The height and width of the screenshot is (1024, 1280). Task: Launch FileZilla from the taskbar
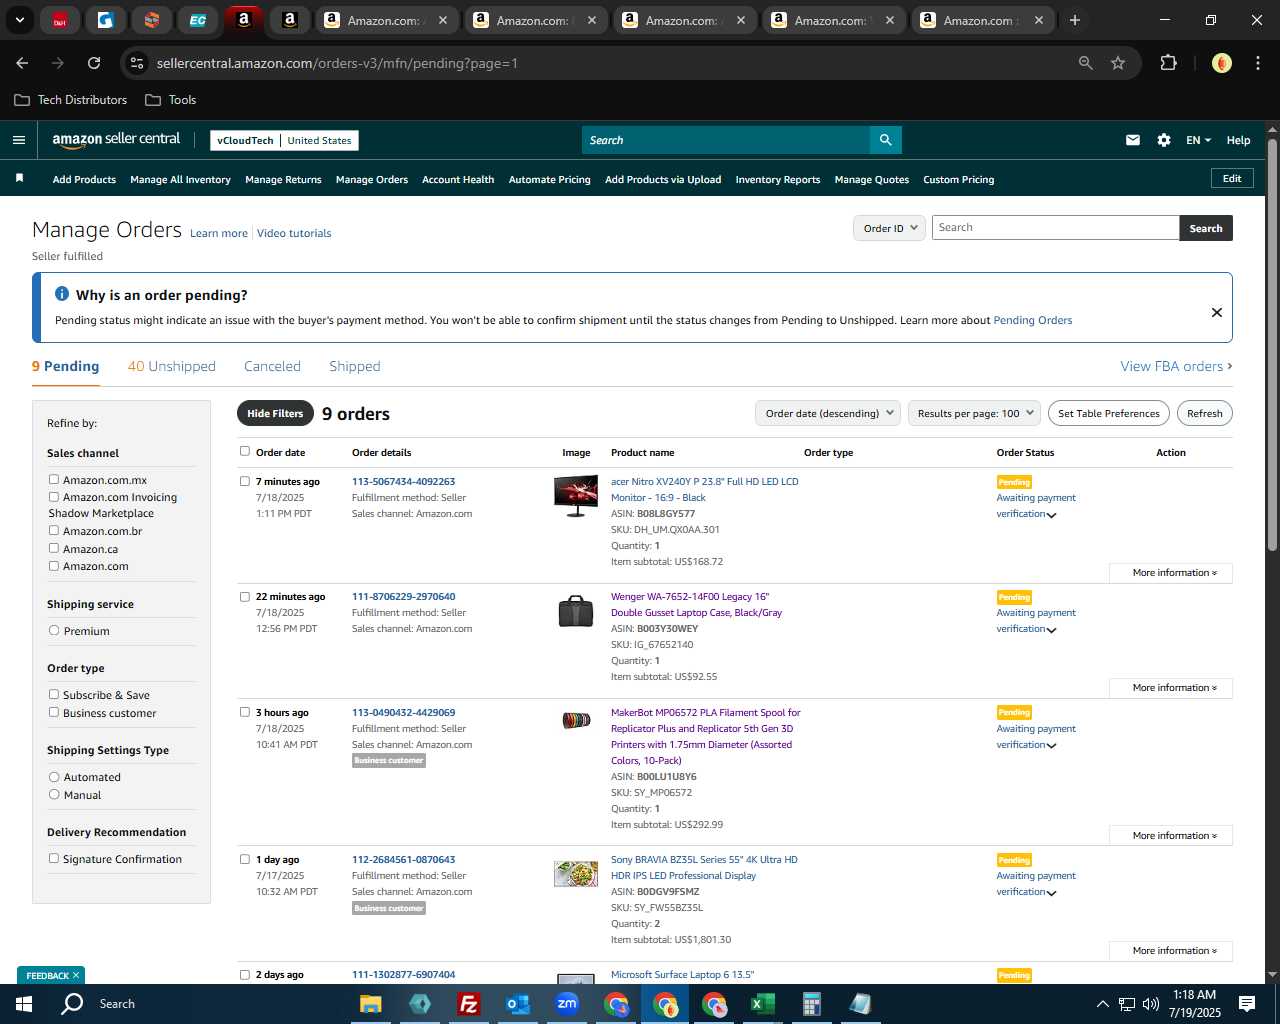(x=468, y=1004)
